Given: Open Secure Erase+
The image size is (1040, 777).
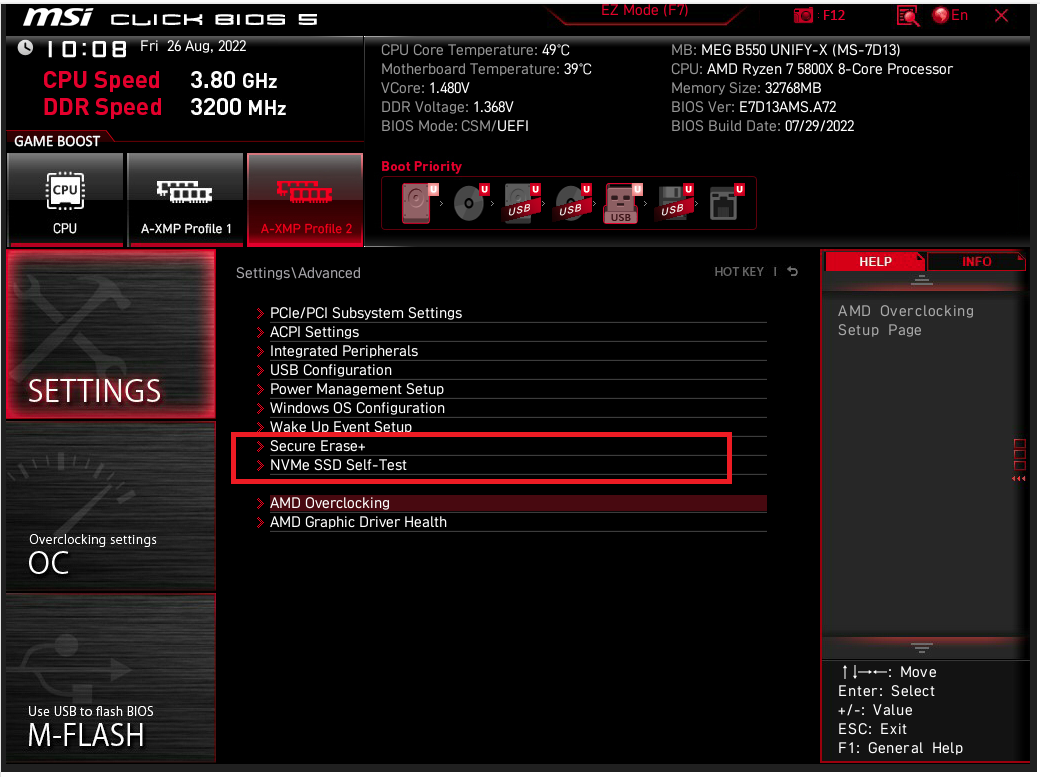Looking at the screenshot, I should point(511,446).
